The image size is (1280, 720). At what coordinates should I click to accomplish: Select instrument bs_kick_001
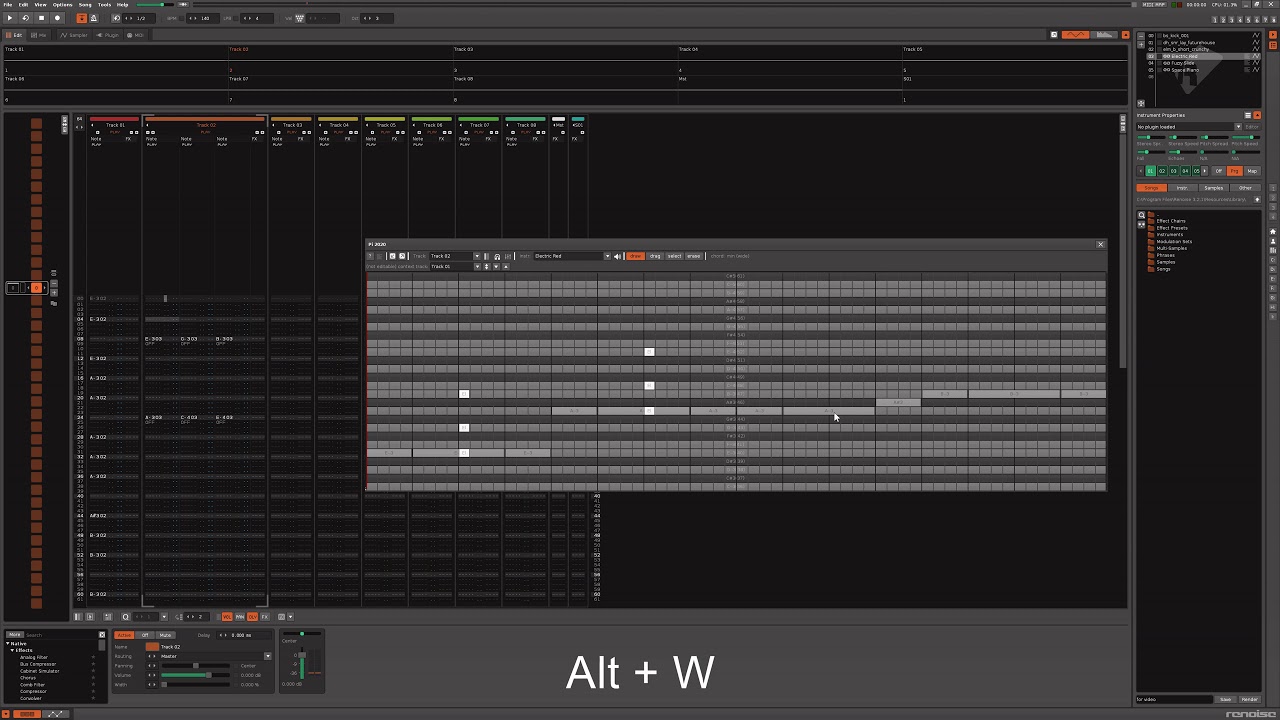pos(1204,35)
